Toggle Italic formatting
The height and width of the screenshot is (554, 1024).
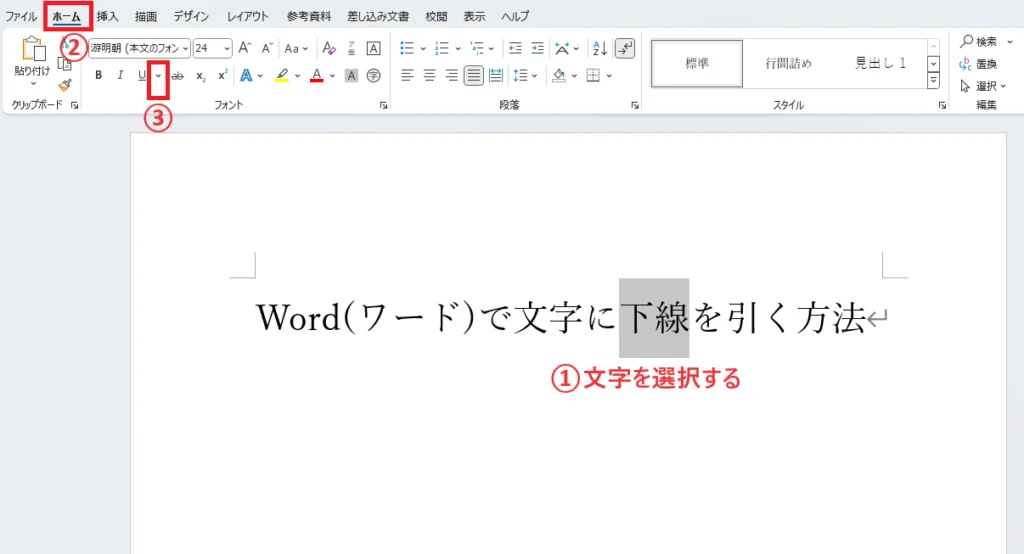click(120, 75)
